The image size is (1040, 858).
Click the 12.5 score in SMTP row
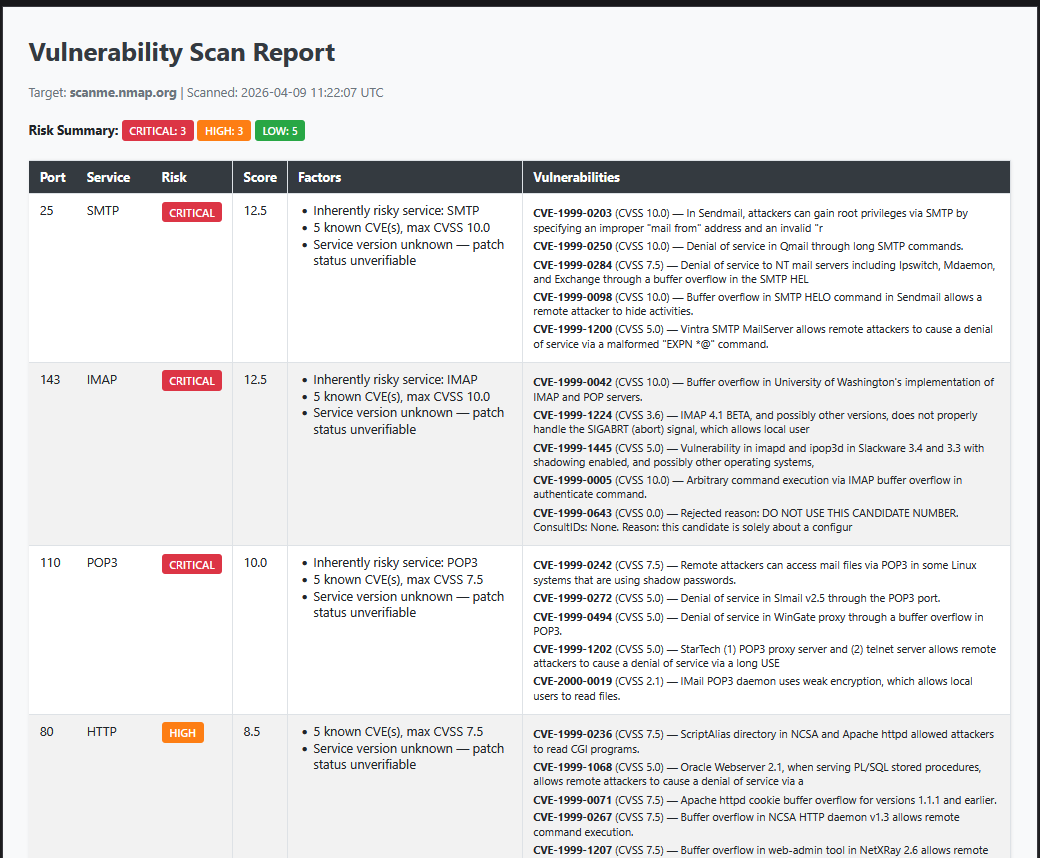255,211
